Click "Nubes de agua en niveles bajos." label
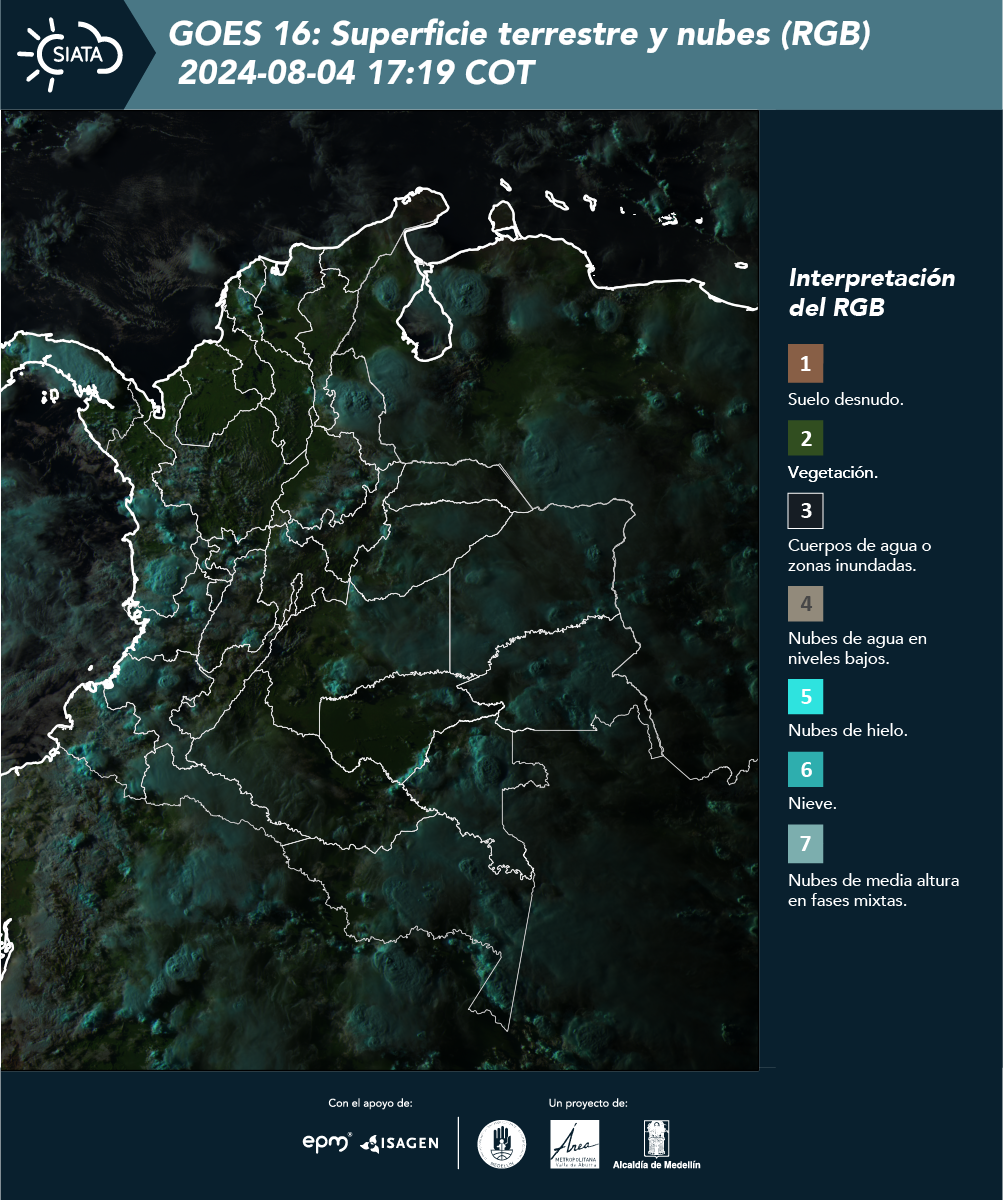This screenshot has height=1200, width=1003. (x=858, y=648)
